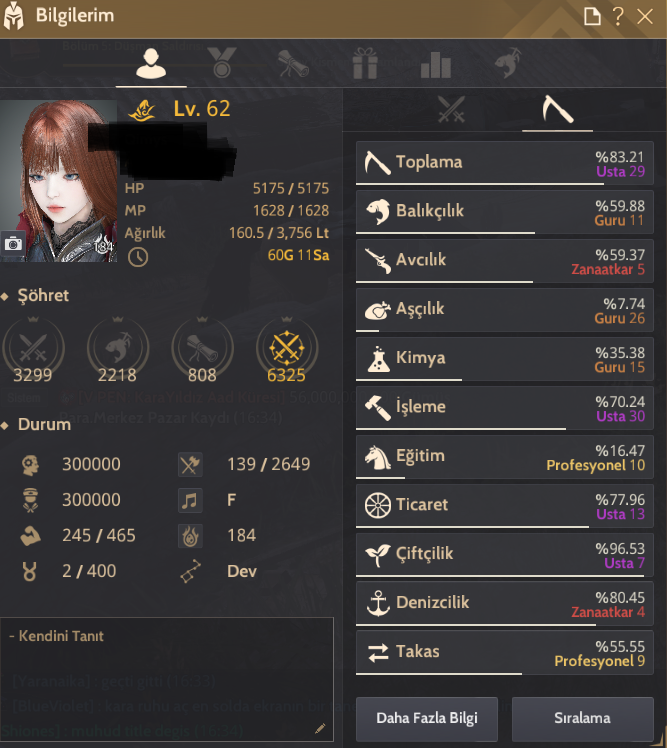The height and width of the screenshot is (748, 667).
Task: Click the Kimya flask icon
Action: (x=378, y=359)
